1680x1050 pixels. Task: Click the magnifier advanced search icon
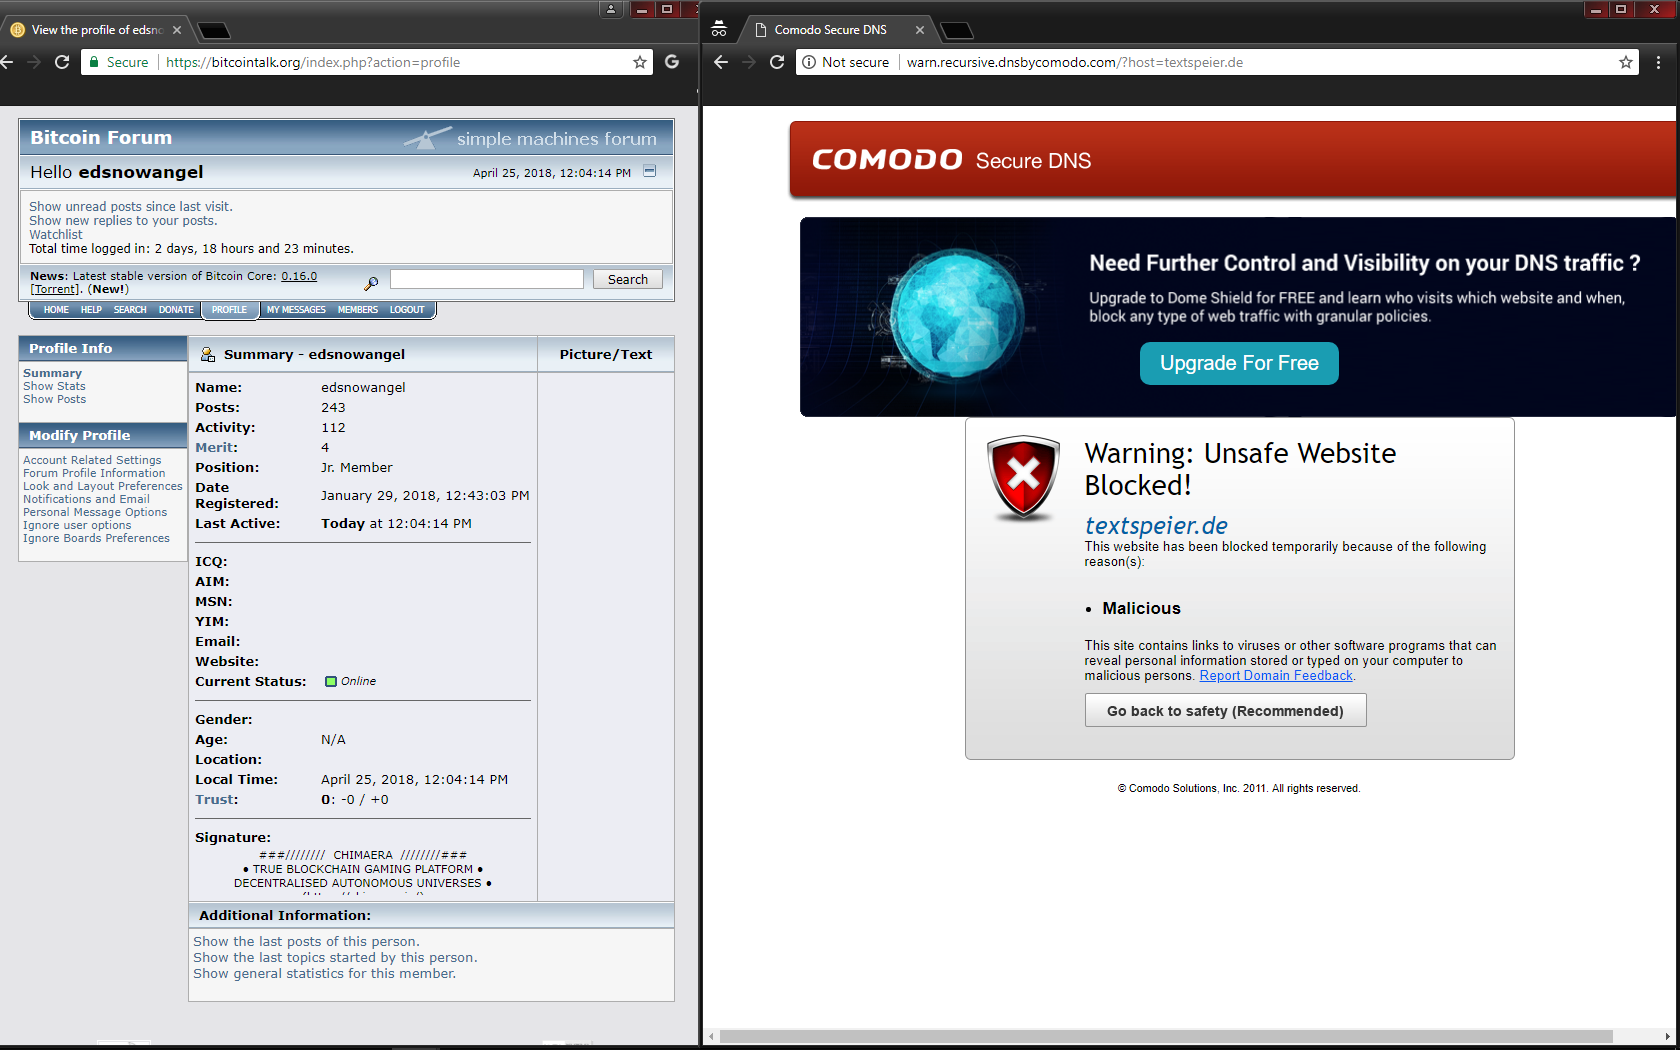pos(371,283)
